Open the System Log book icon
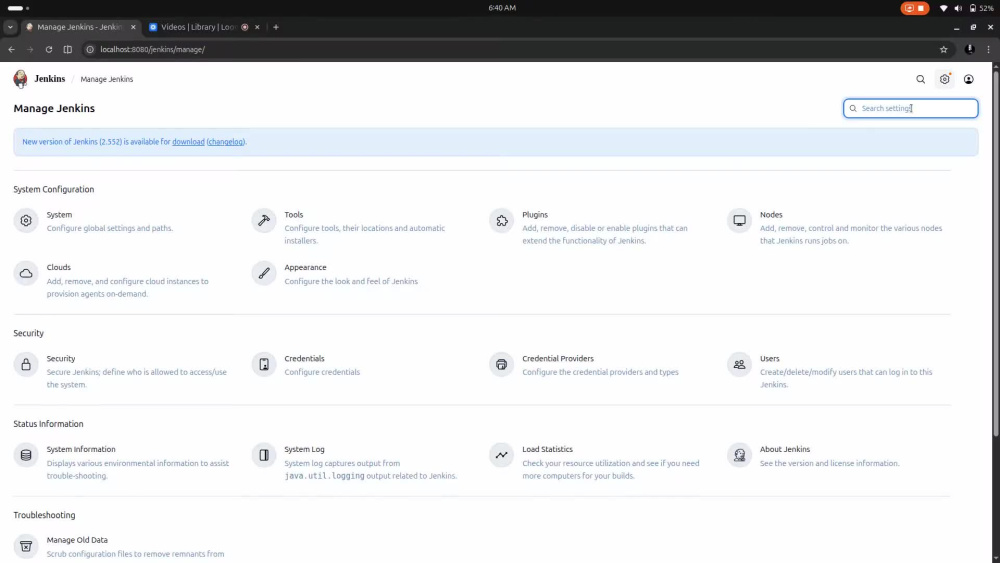1000x563 pixels. tap(263, 455)
